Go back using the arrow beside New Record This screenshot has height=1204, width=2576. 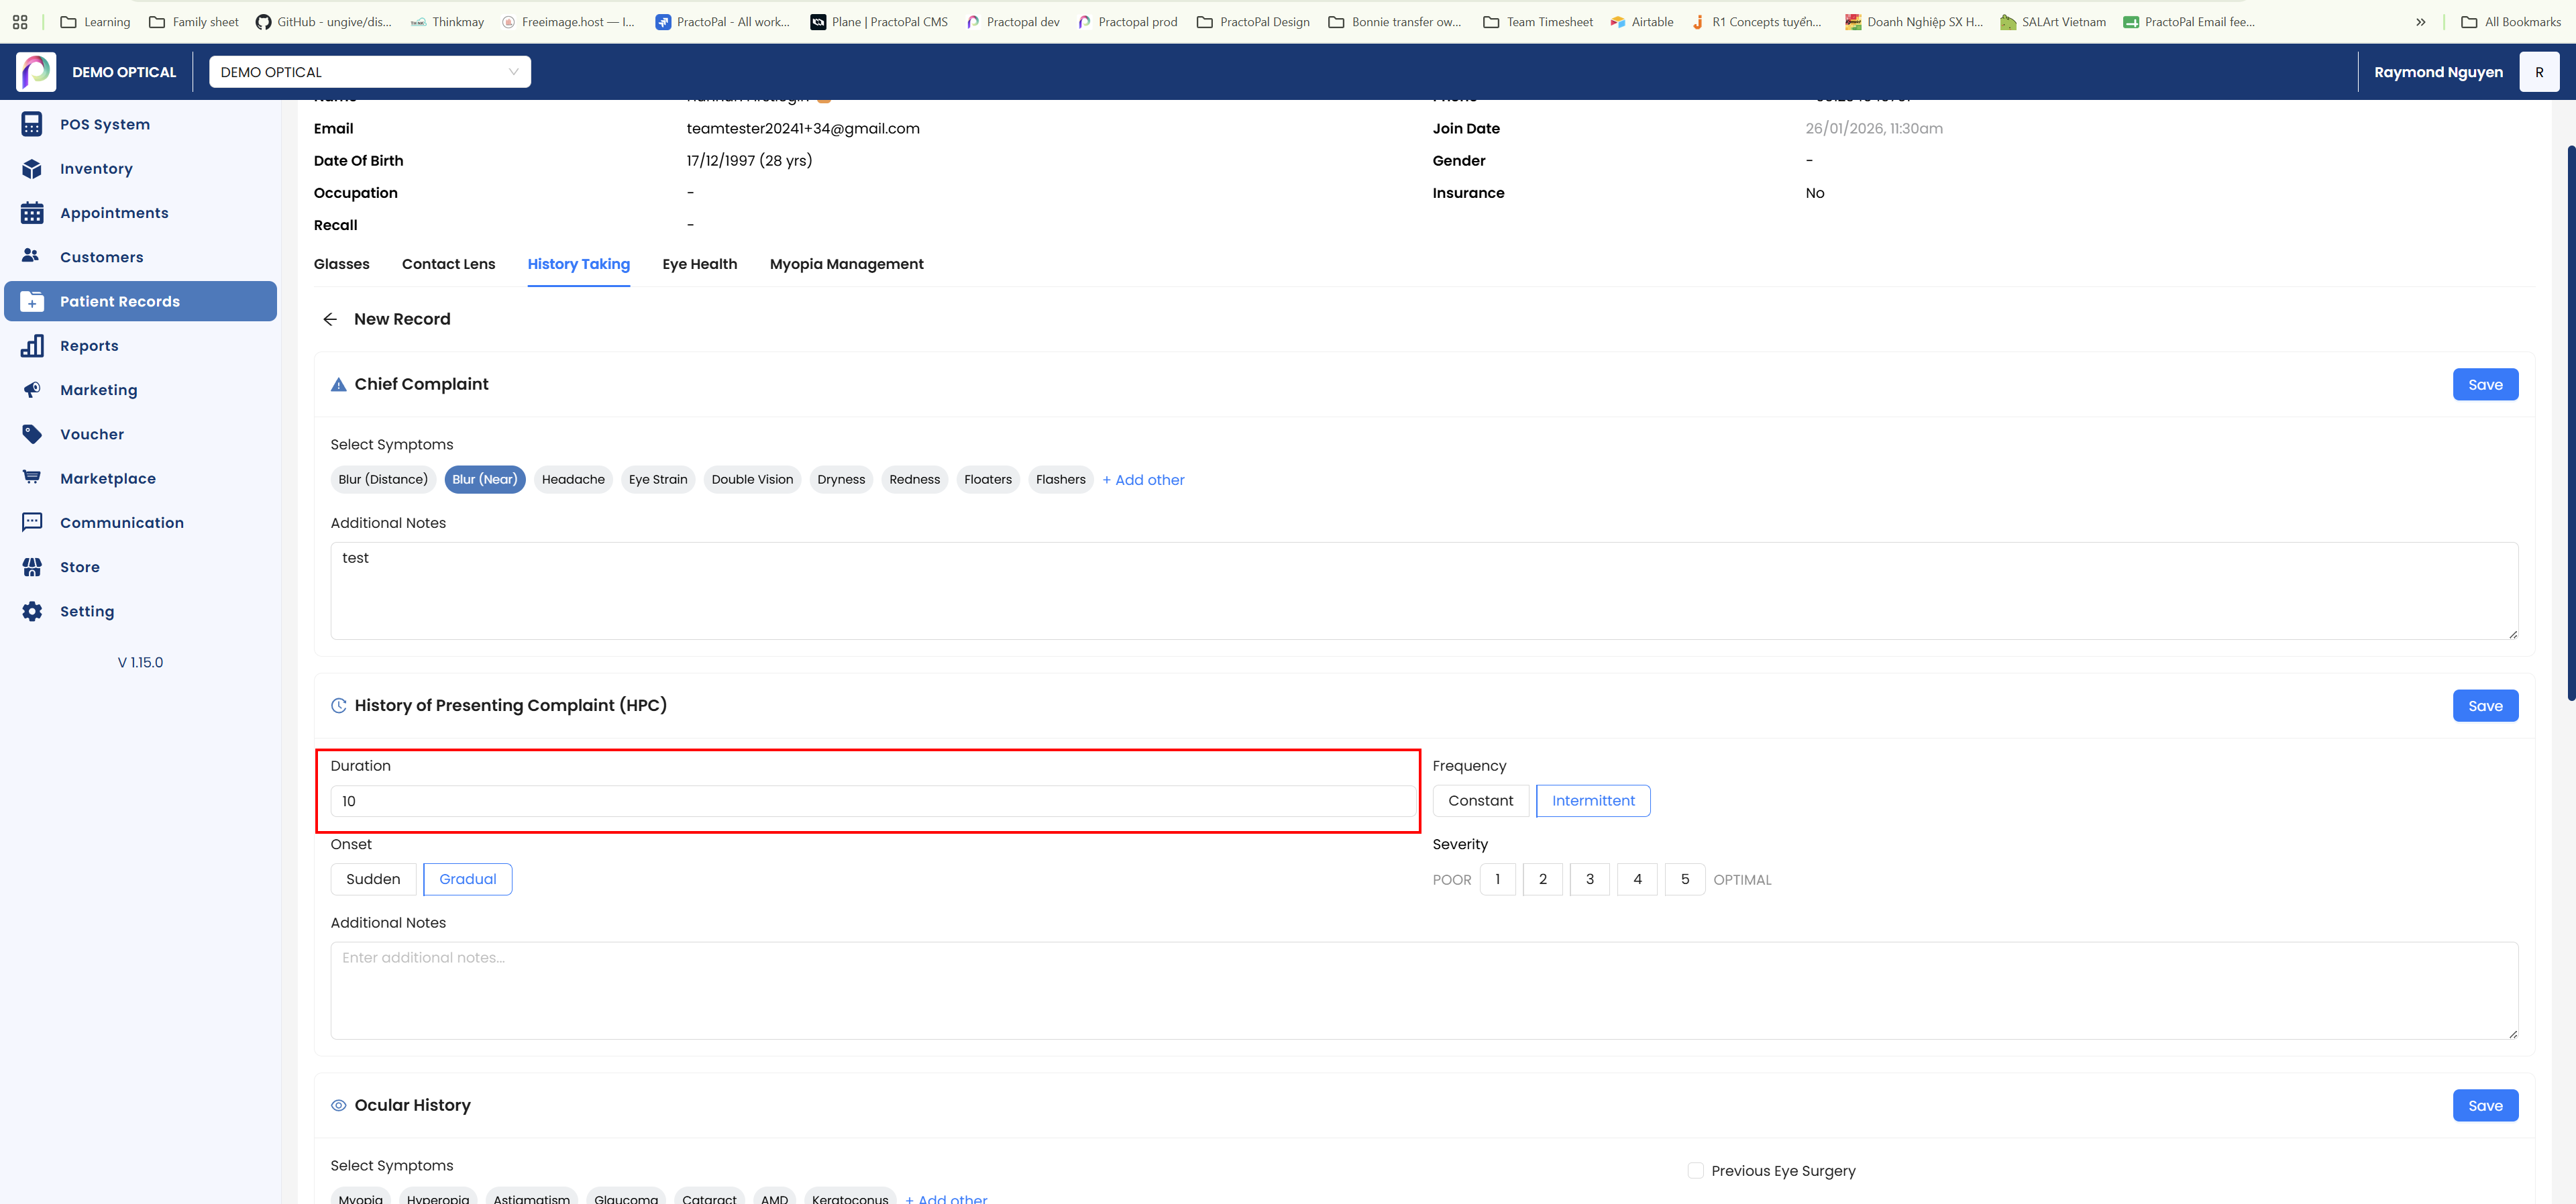pyautogui.click(x=330, y=319)
